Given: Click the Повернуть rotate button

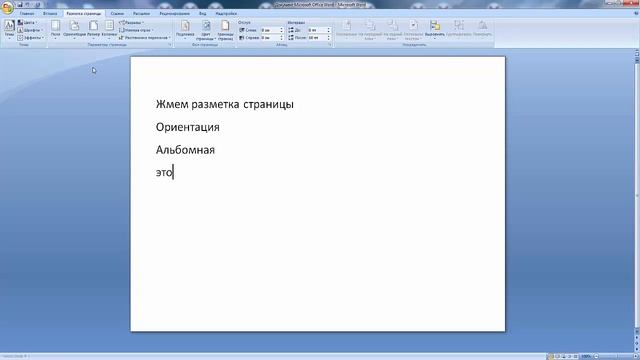Looking at the screenshot, I should [x=482, y=30].
